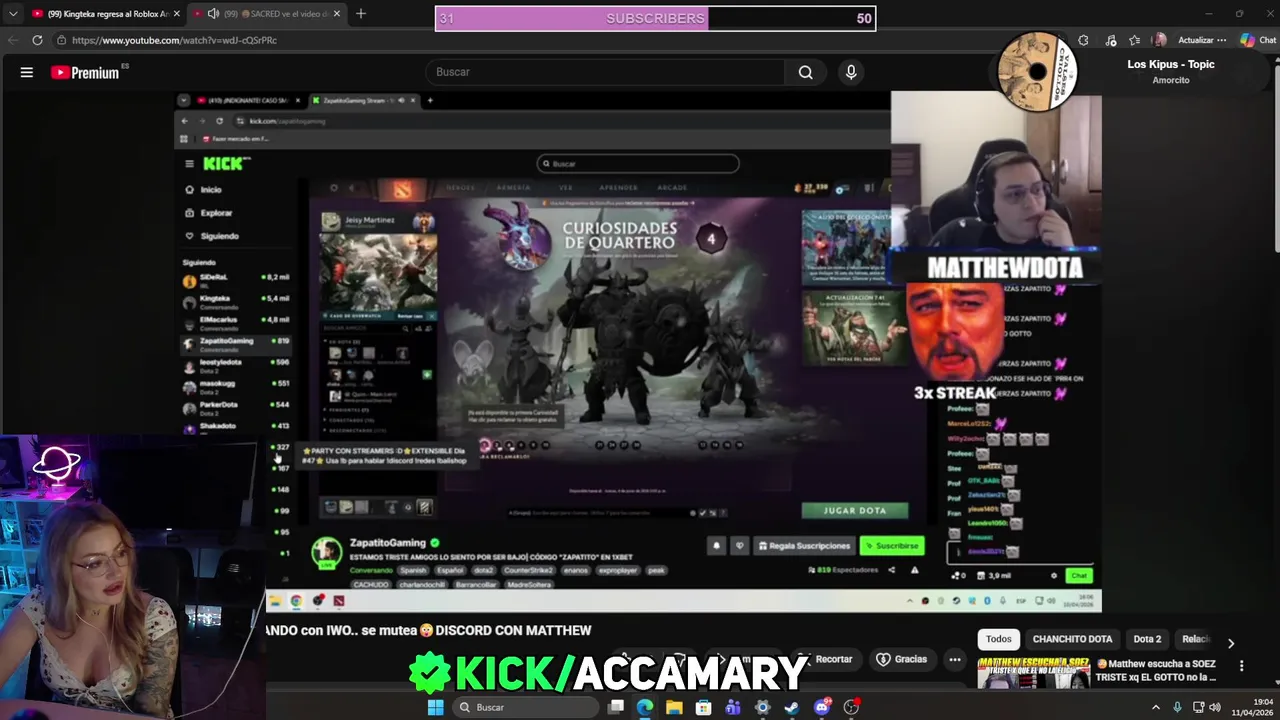The height and width of the screenshot is (720, 1280).
Task: Click the green Suscribirse button in video
Action: pos(891,546)
